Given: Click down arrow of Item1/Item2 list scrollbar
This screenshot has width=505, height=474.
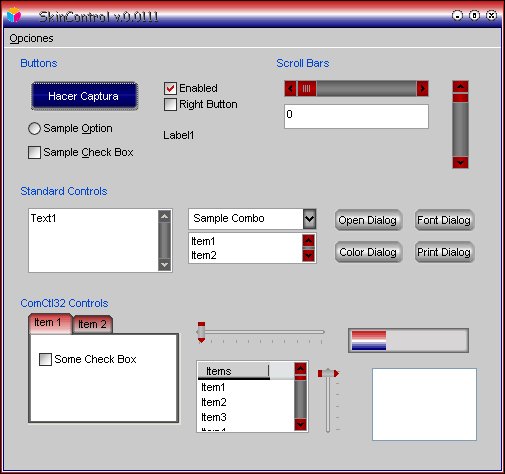Looking at the screenshot, I should tap(309, 255).
